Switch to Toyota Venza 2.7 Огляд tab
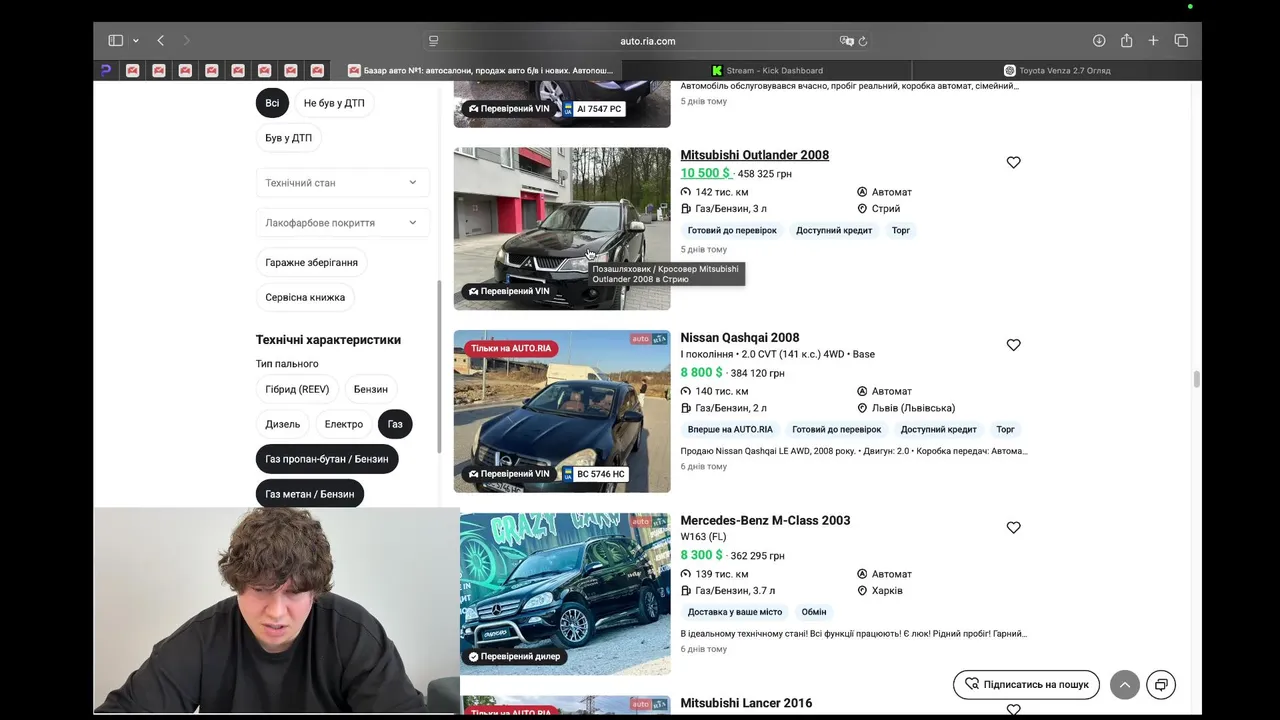Image resolution: width=1280 pixels, height=720 pixels. (x=1057, y=71)
